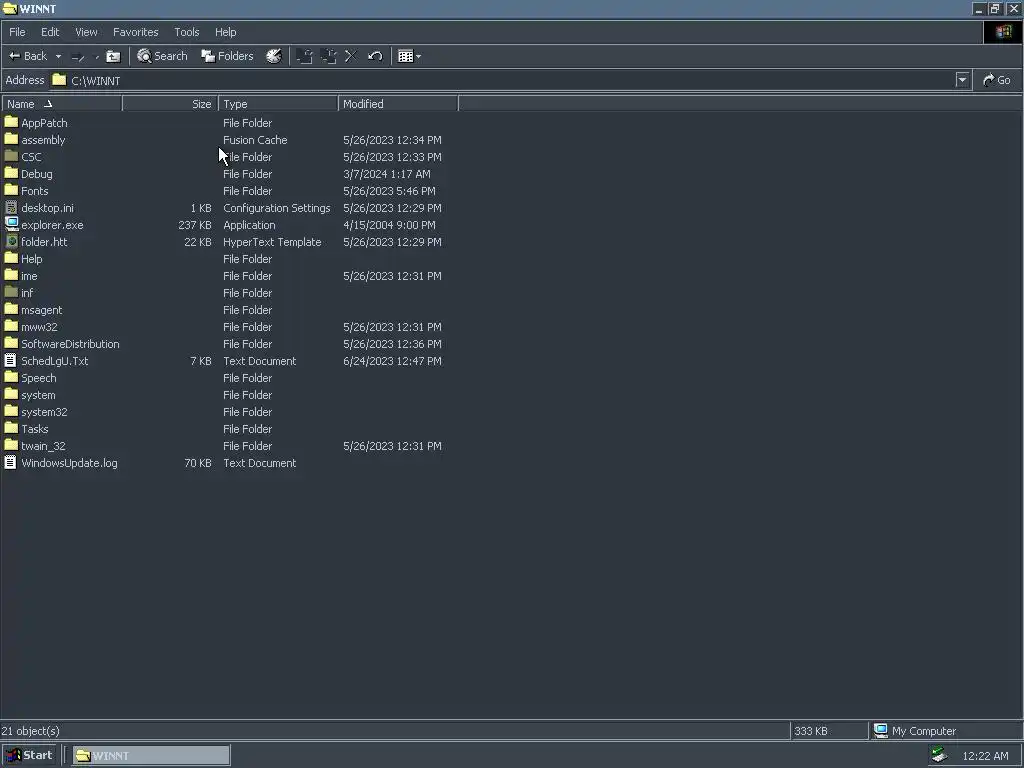This screenshot has width=1024, height=768.
Task: Select the SchedLgU.Txt document icon
Action: 10,360
